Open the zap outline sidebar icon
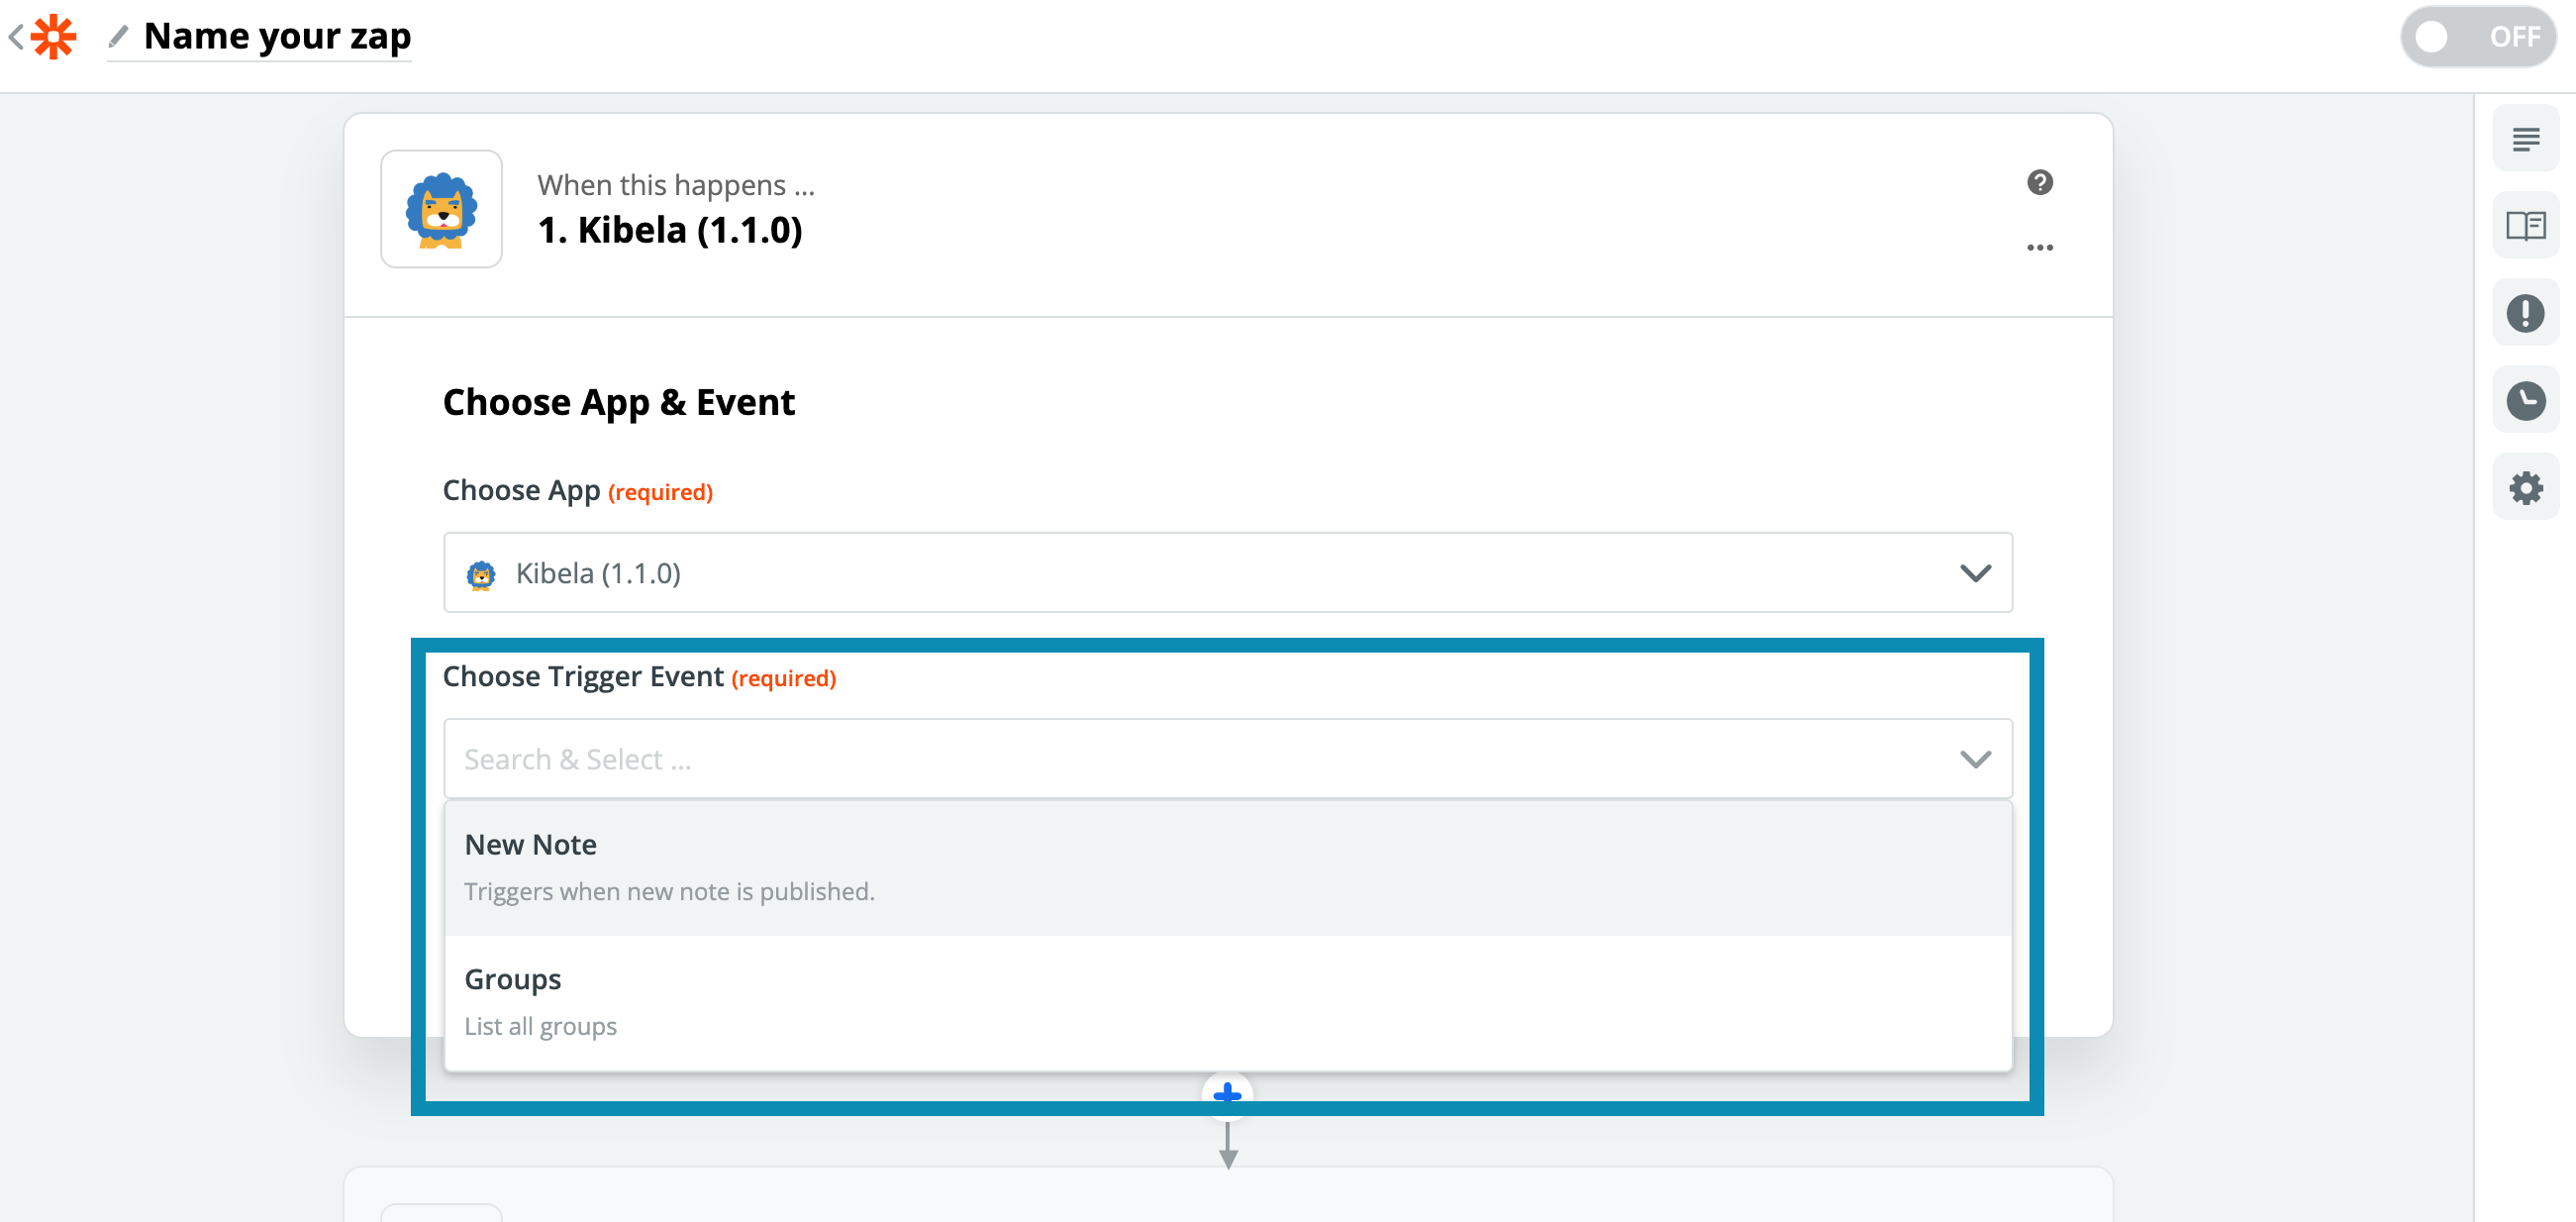The width and height of the screenshot is (2576, 1222). pyautogui.click(x=2525, y=139)
